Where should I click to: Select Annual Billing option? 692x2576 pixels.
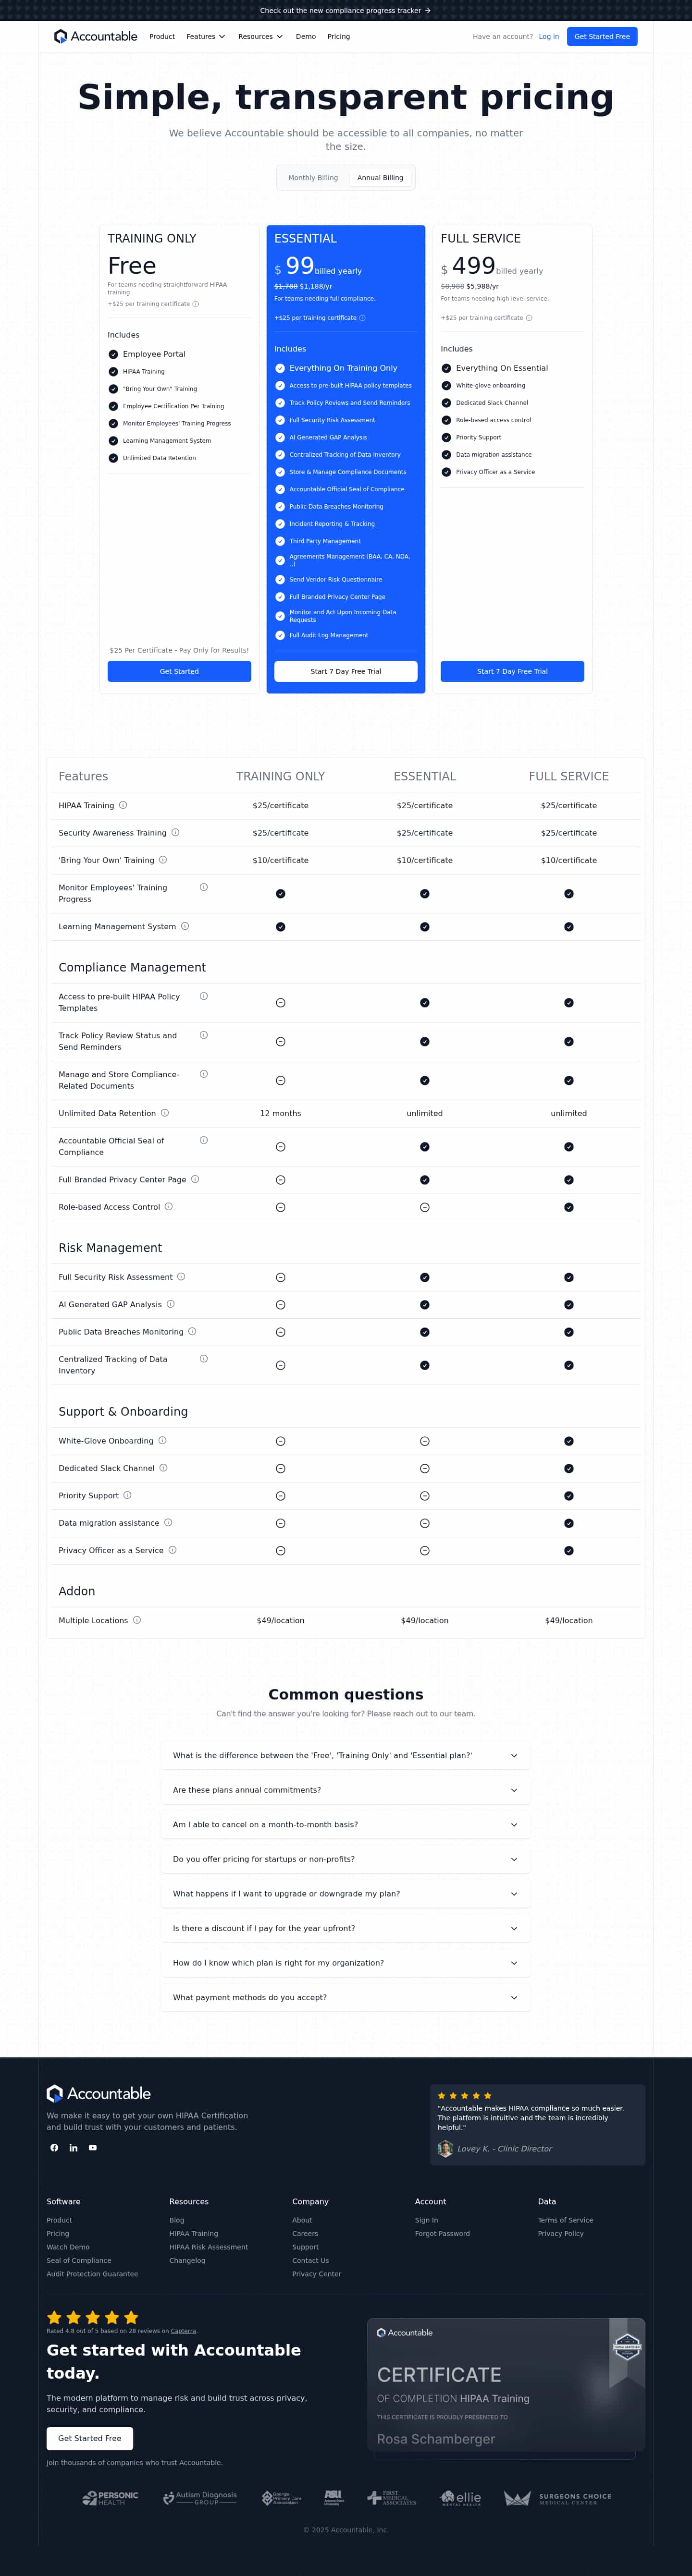click(x=380, y=178)
